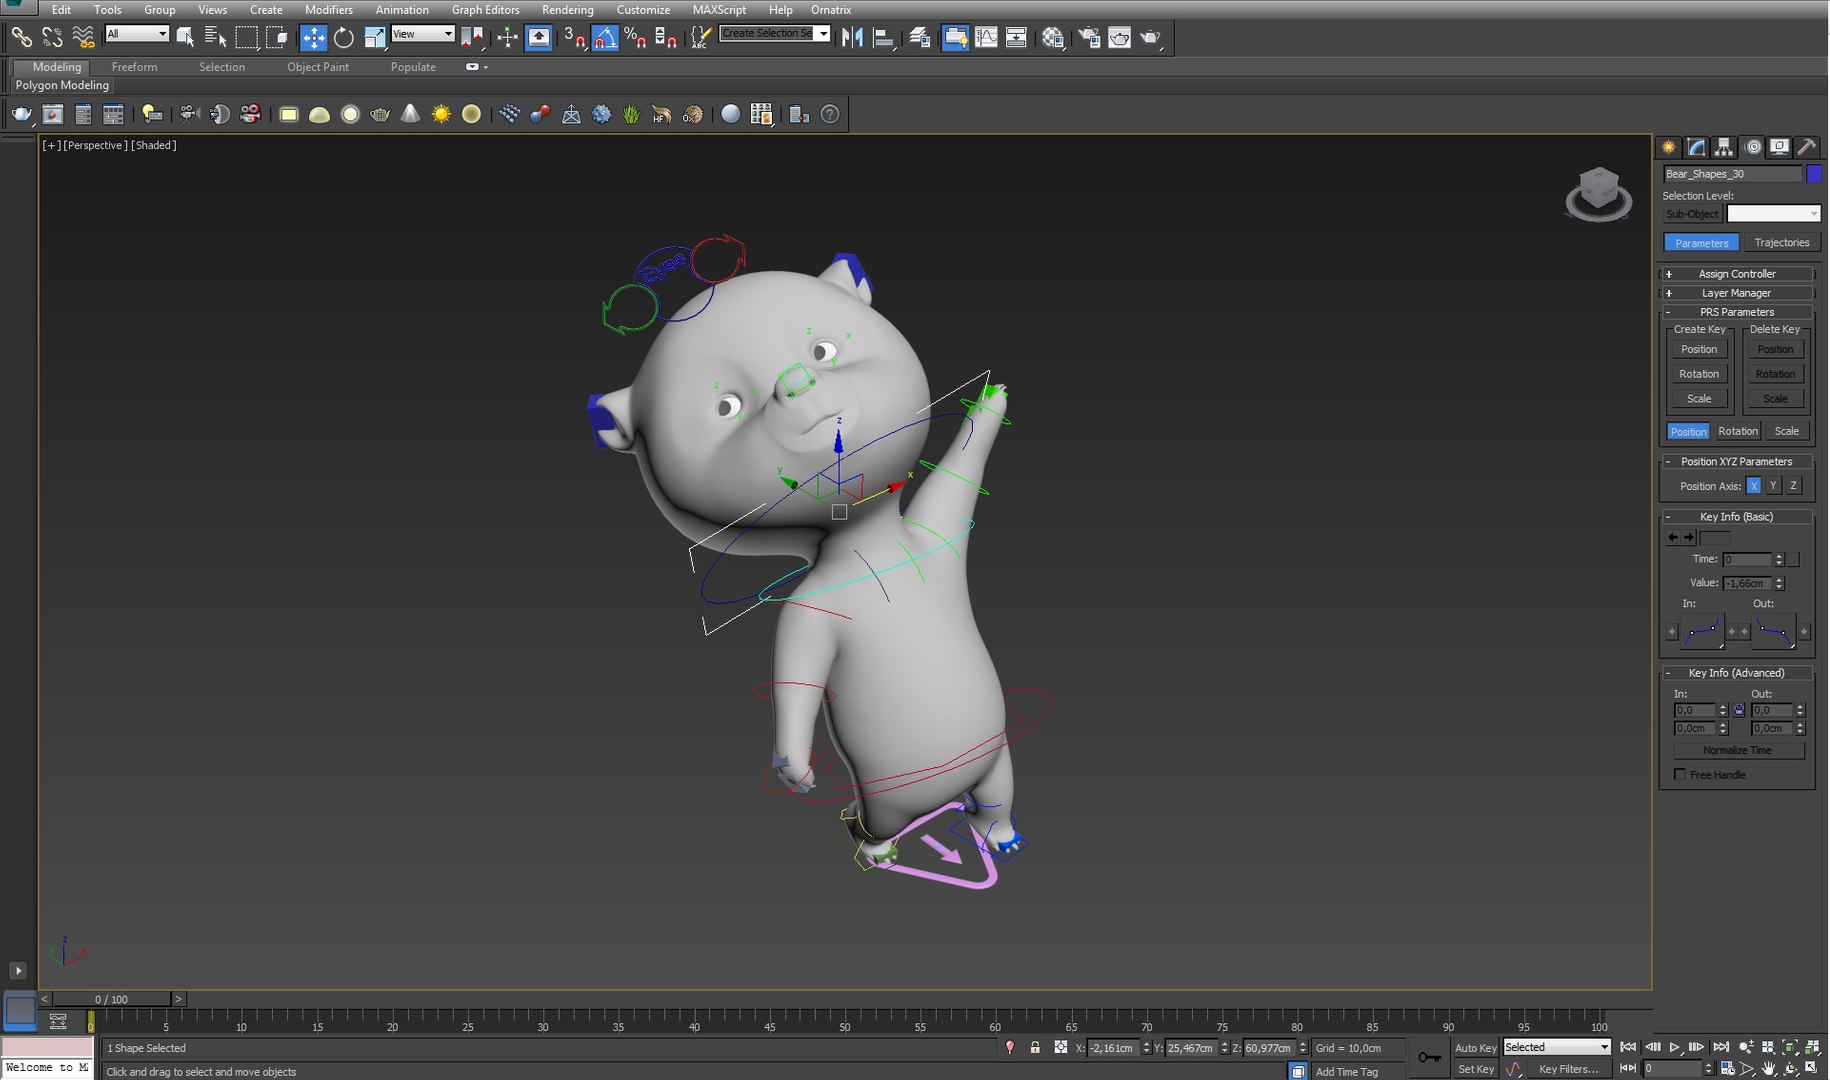The height and width of the screenshot is (1080, 1830).
Task: Toggle Auto Key mode
Action: point(1475,1048)
